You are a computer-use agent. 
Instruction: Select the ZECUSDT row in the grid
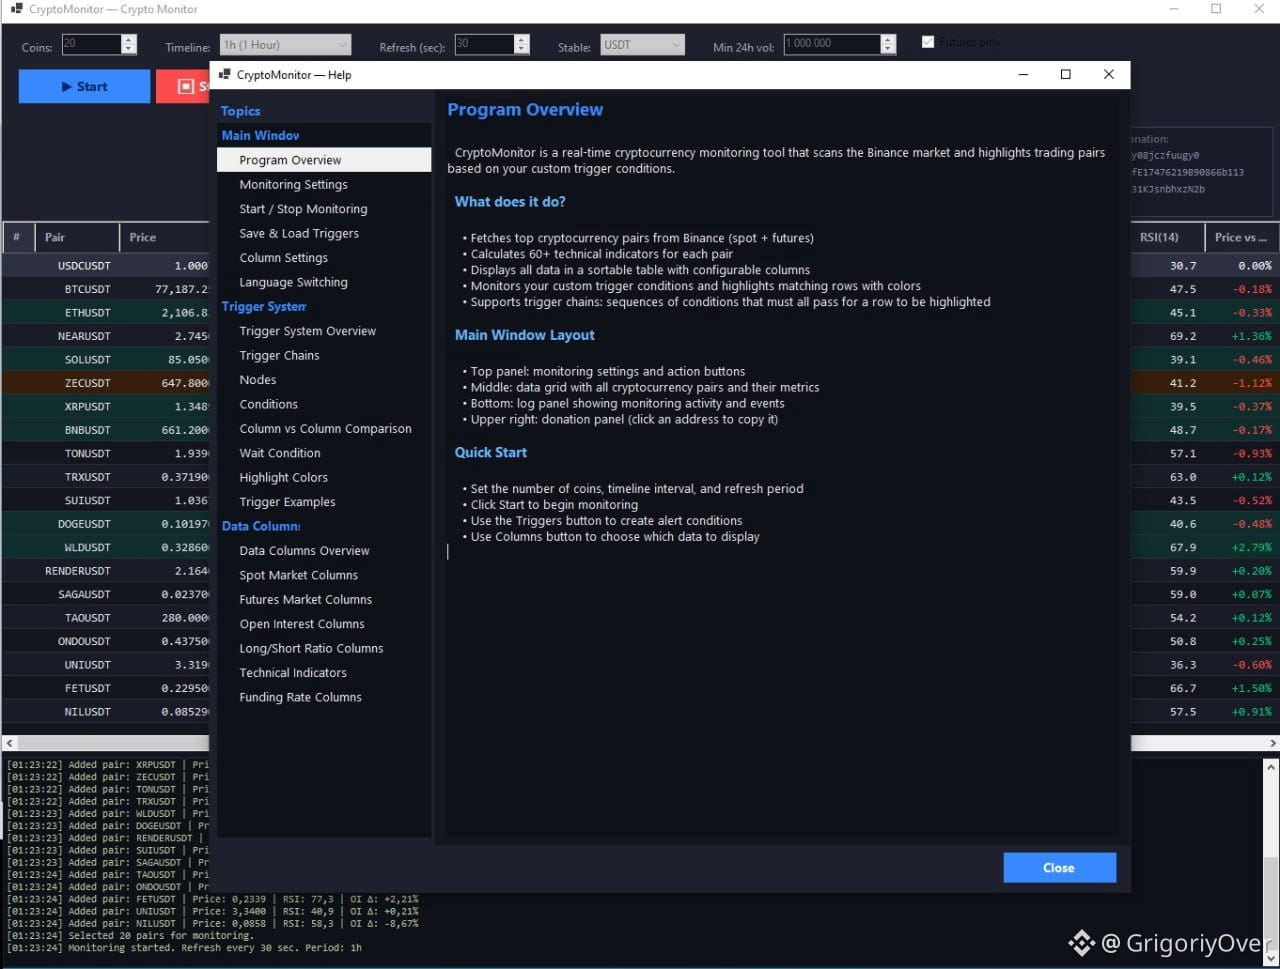tap(105, 383)
